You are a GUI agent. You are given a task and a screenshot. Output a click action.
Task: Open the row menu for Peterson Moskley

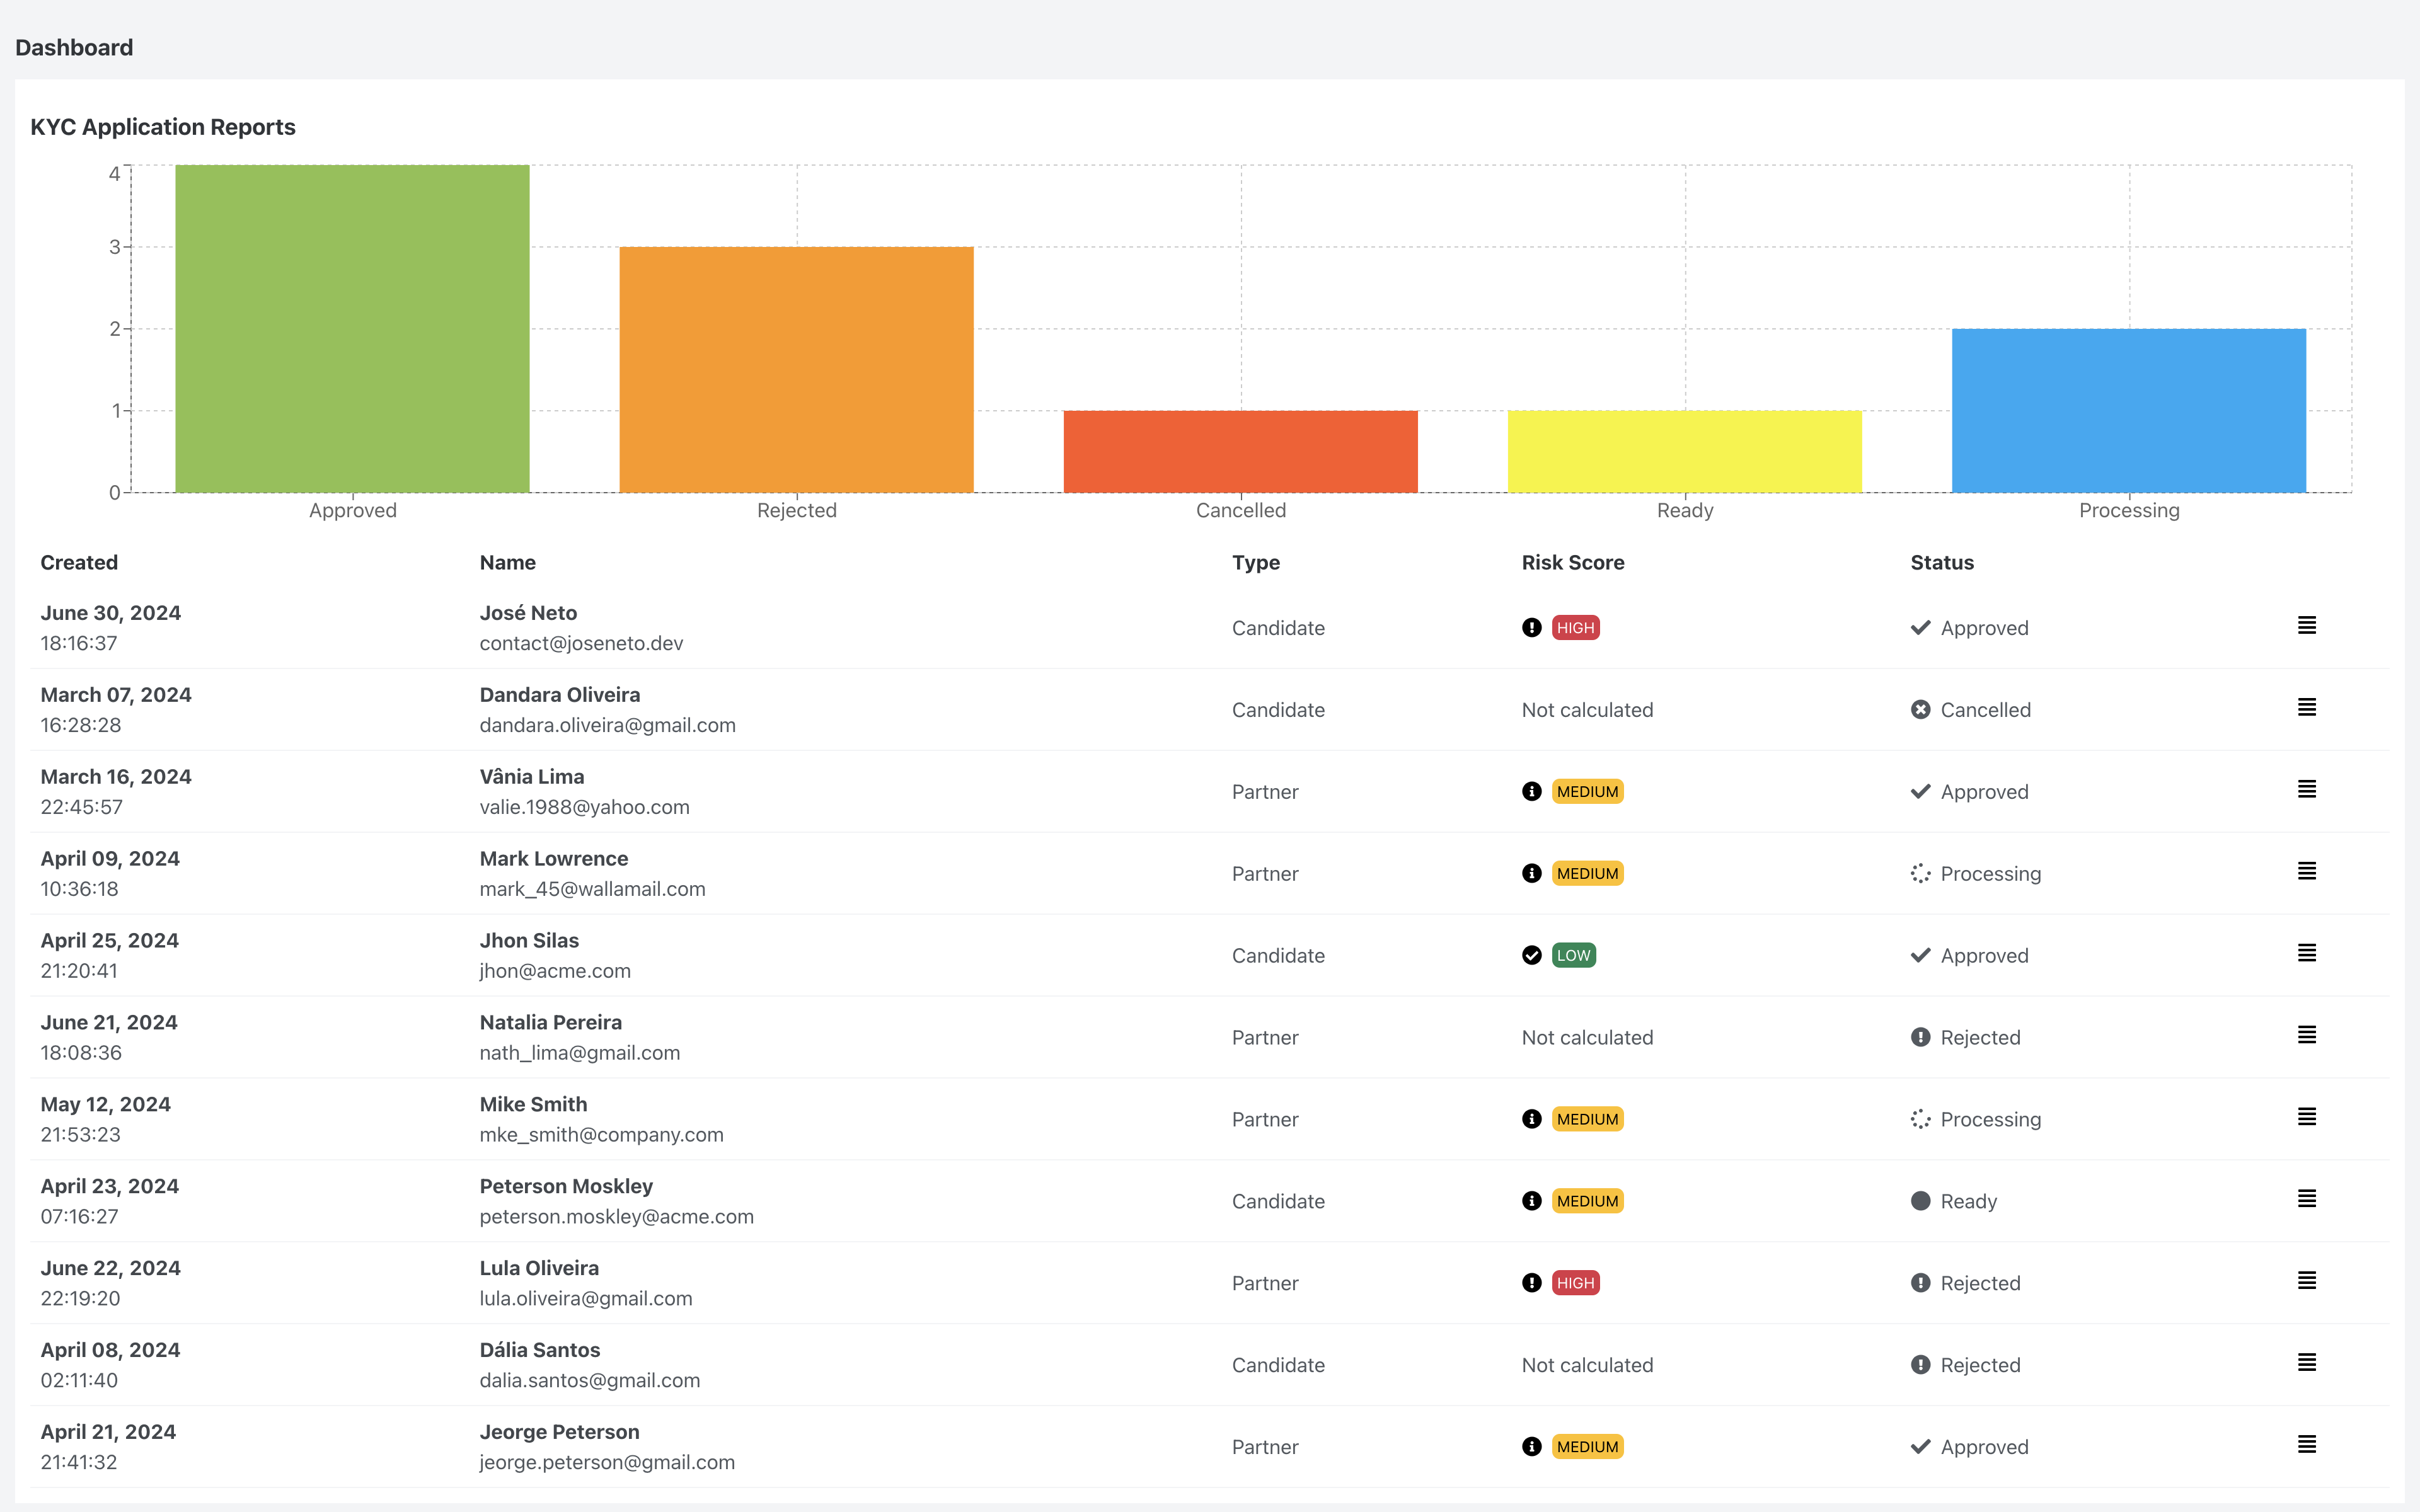[x=2306, y=1200]
